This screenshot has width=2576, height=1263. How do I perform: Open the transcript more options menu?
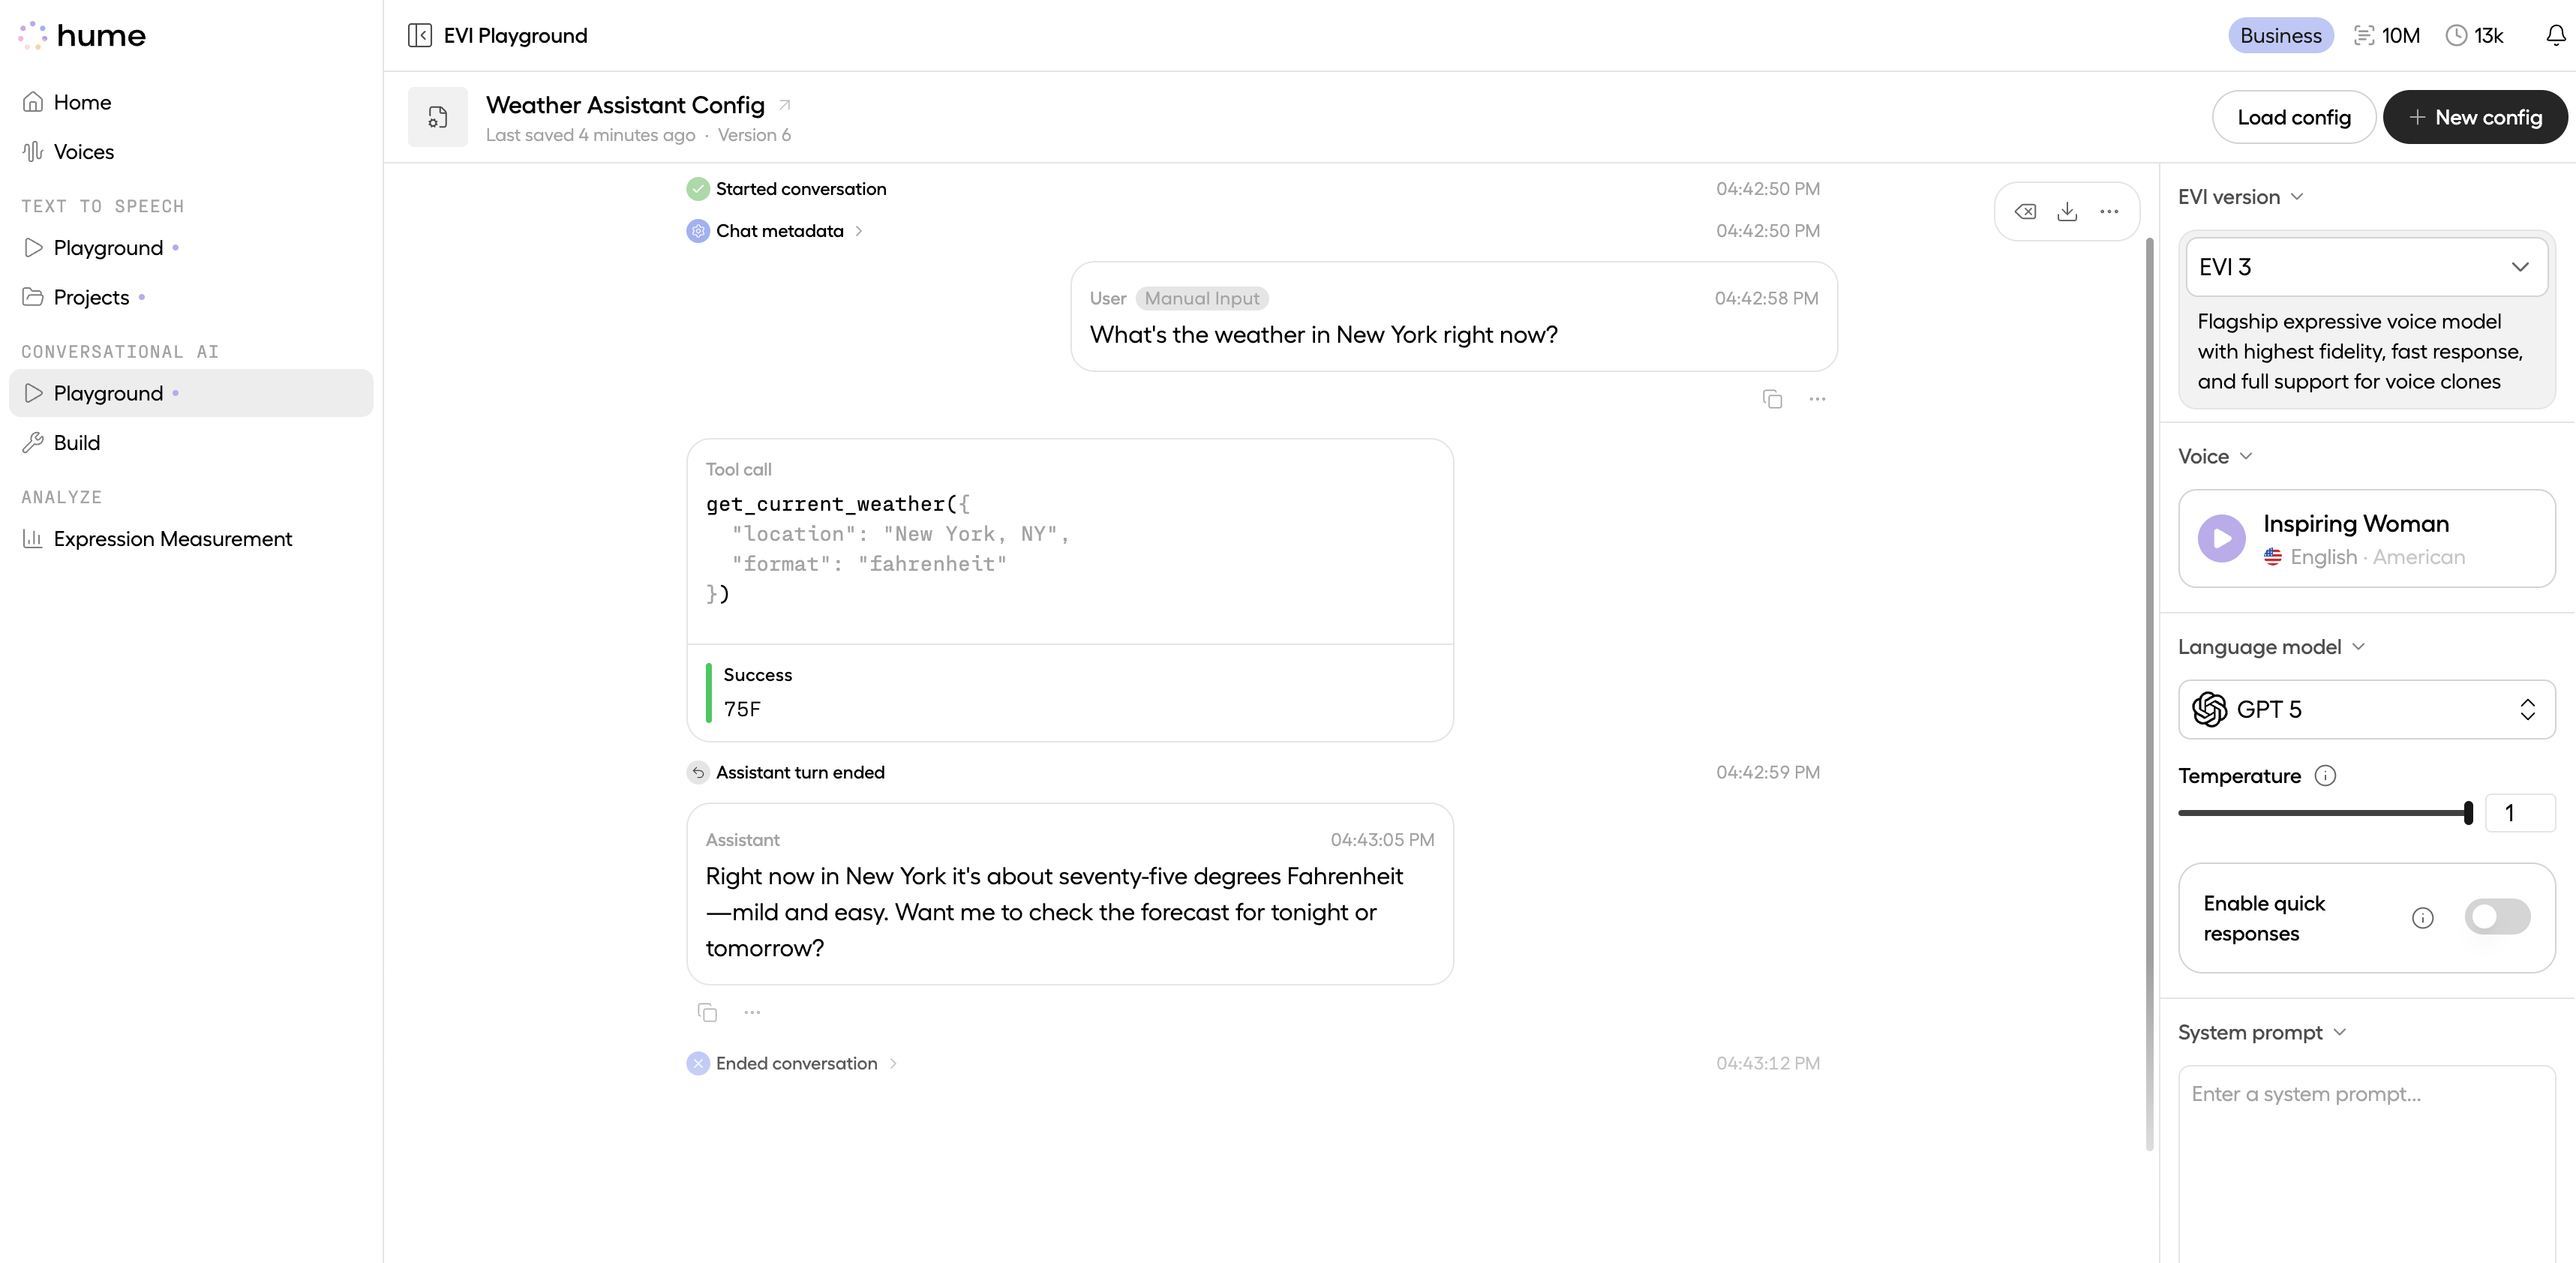2110,211
